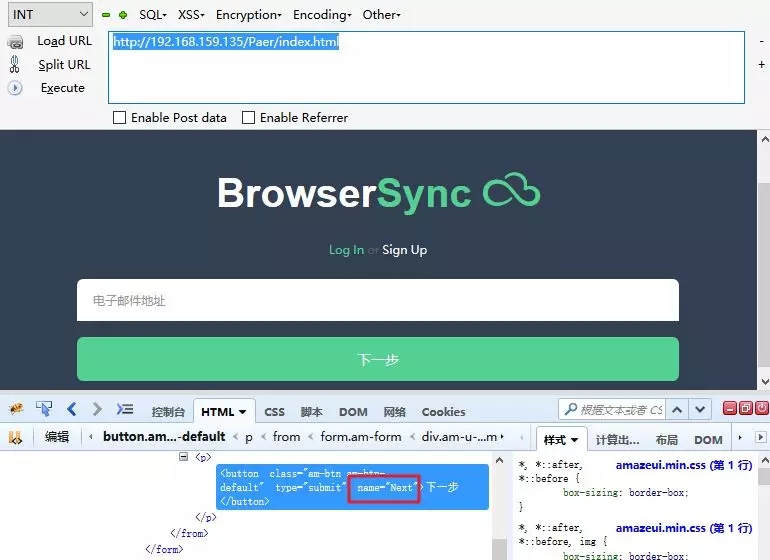Click inside the HackBar URL text area

click(426, 67)
